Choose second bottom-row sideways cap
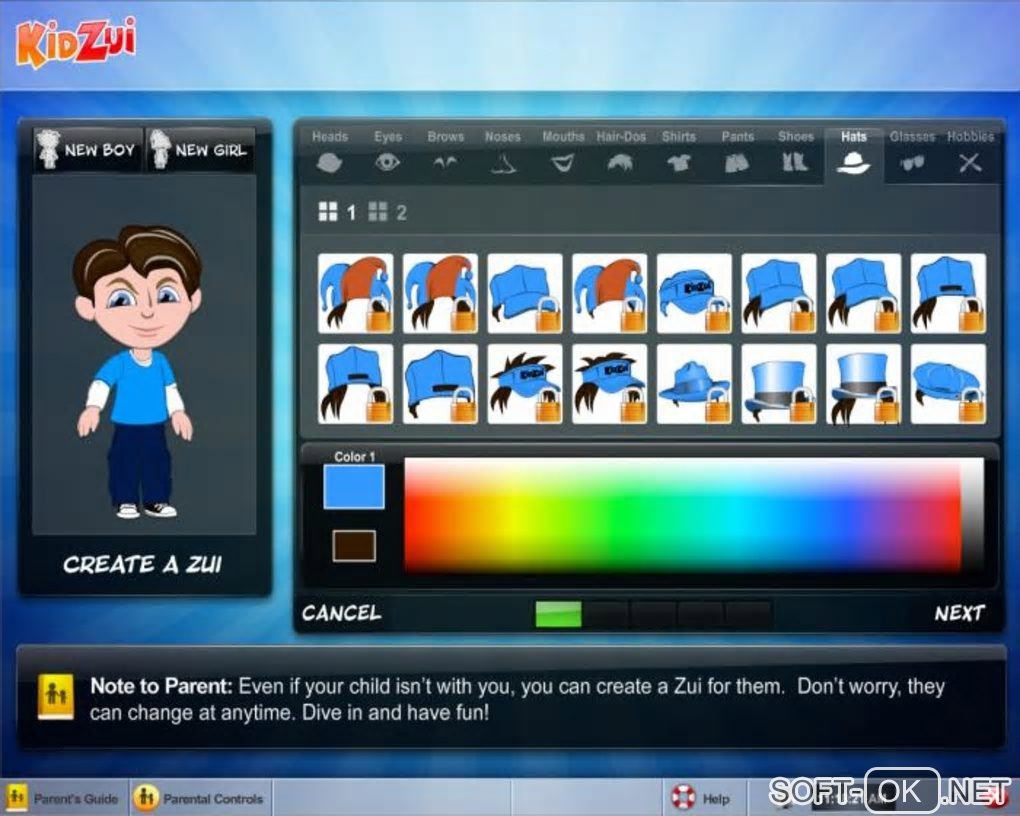1020x816 pixels. click(440, 384)
